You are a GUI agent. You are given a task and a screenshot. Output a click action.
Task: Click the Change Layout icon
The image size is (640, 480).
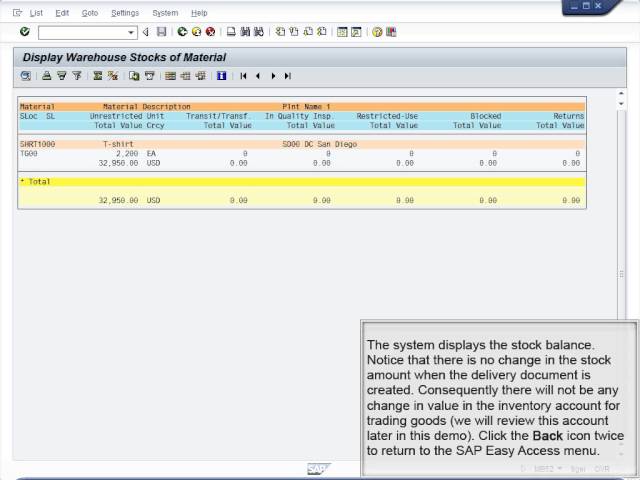click(x=170, y=76)
